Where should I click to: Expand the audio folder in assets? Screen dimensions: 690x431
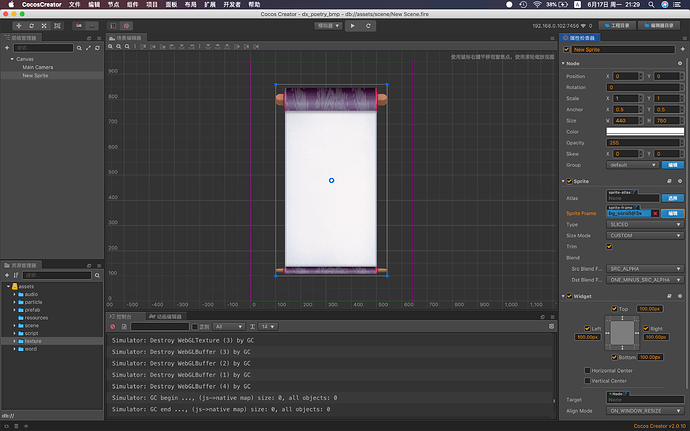point(15,294)
